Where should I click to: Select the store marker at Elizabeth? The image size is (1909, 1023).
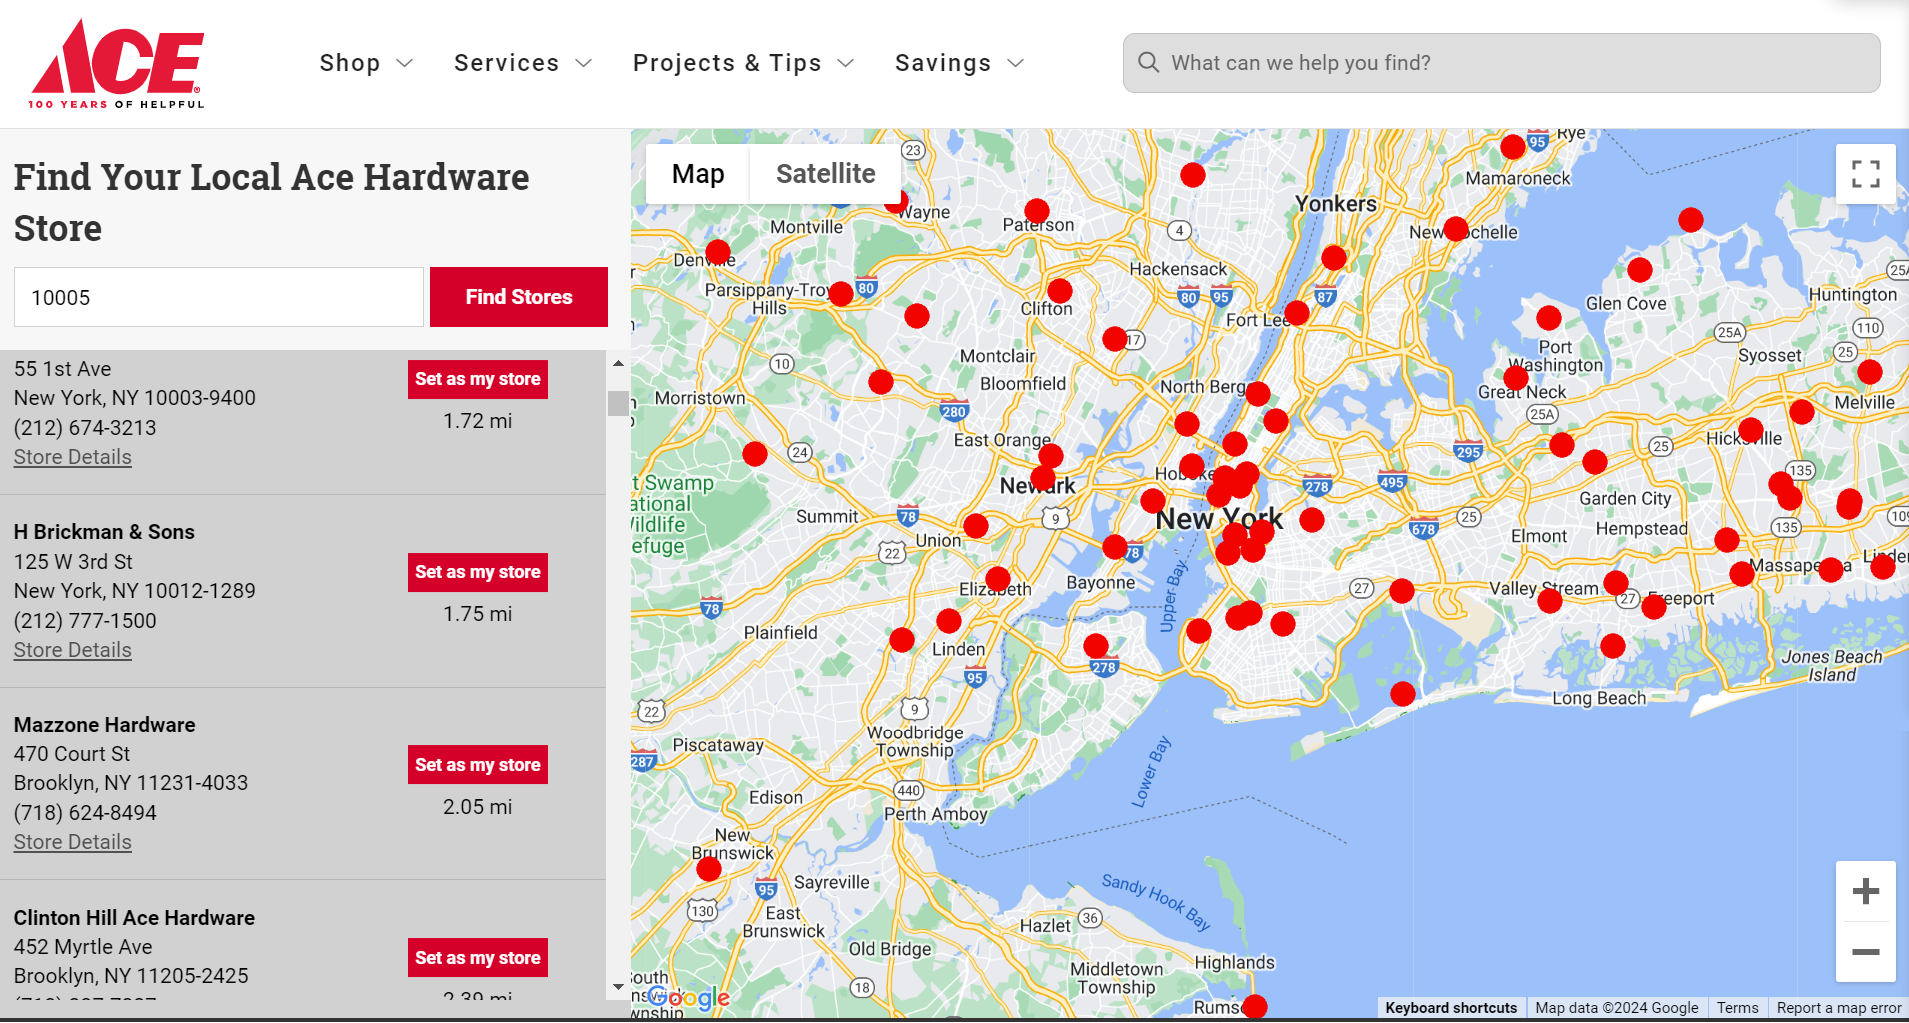tap(998, 579)
